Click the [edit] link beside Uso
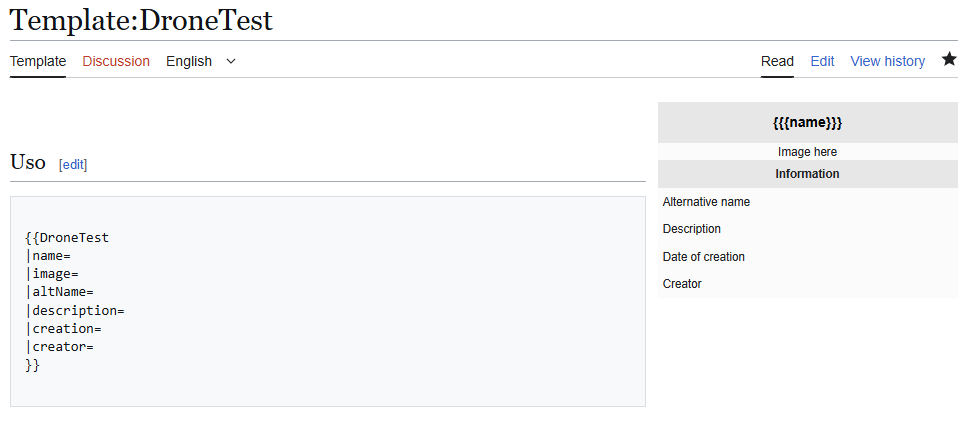The image size is (966, 426). coord(73,165)
